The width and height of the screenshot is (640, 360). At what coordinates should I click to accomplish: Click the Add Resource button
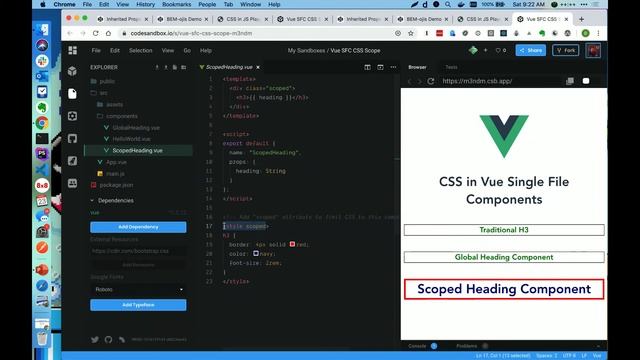138,265
